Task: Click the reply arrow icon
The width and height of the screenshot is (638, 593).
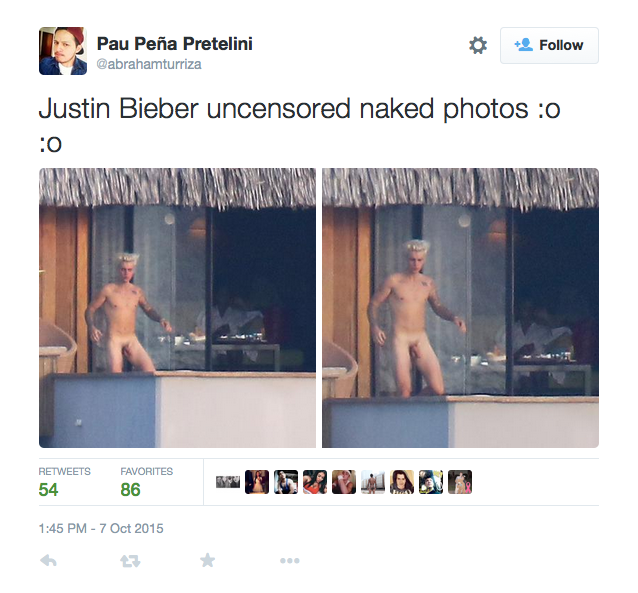Action: point(48,561)
